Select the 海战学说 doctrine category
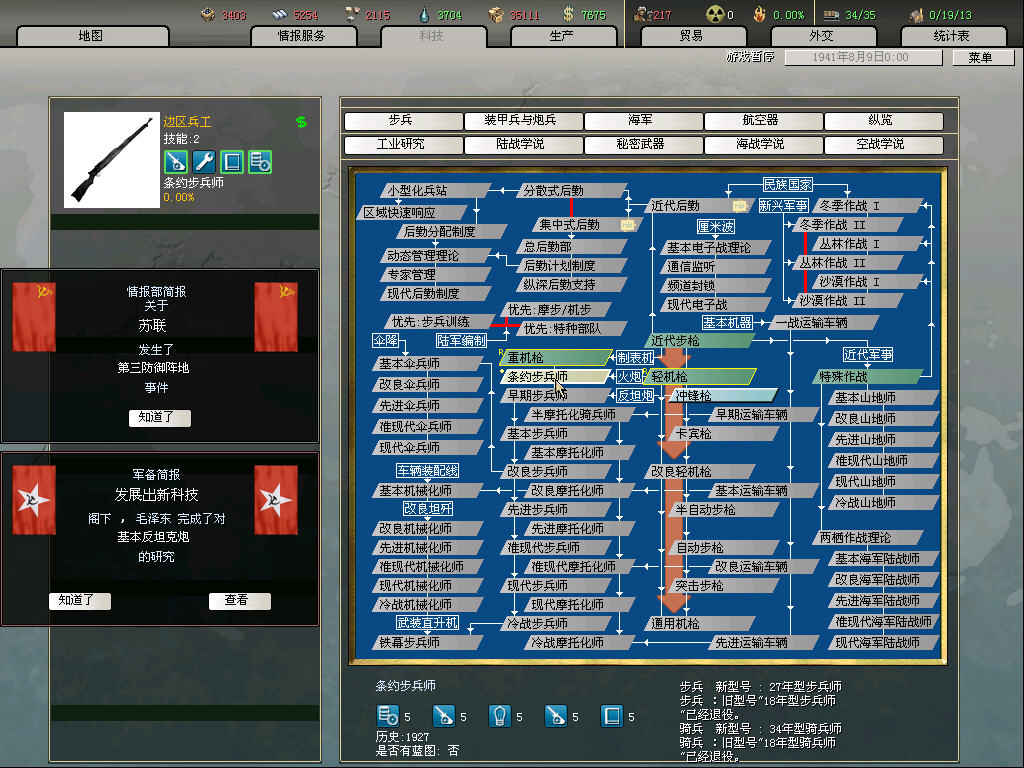 [x=763, y=144]
